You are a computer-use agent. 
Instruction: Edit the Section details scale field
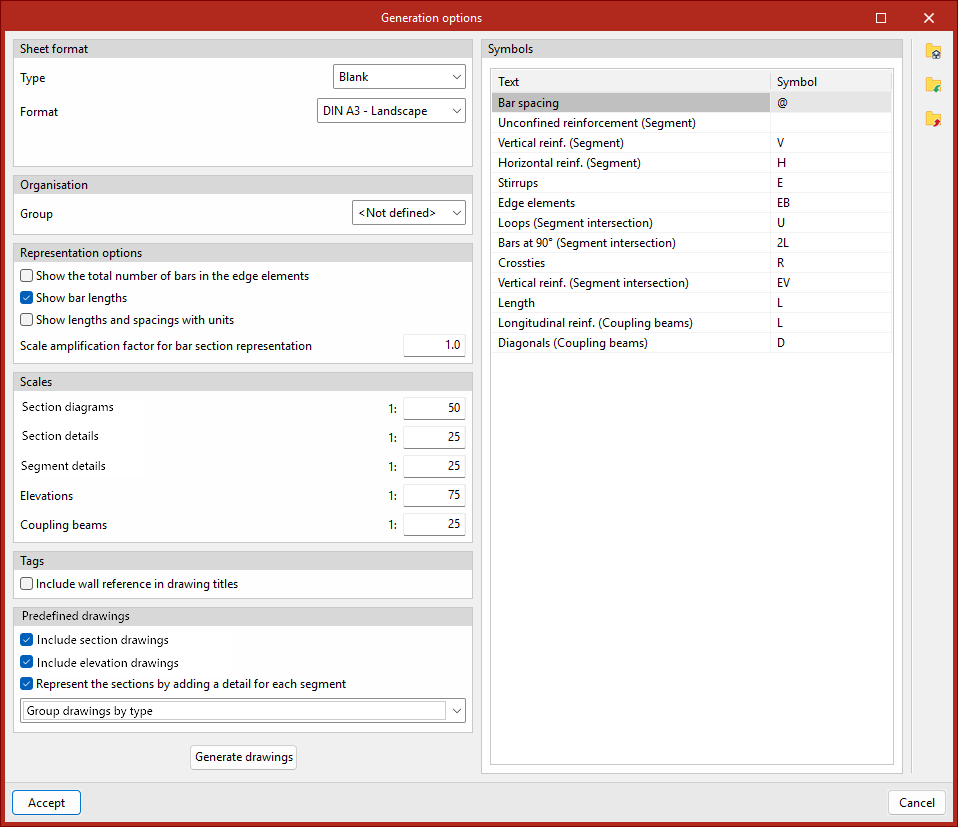click(434, 437)
